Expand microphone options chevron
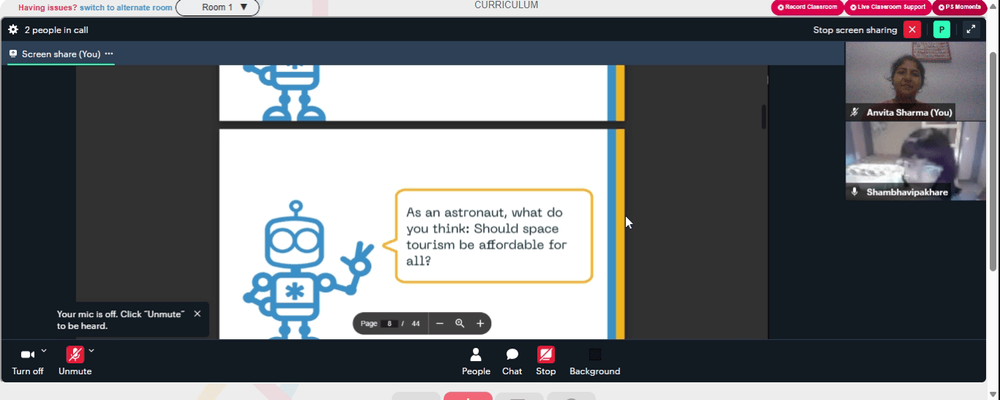The width and height of the screenshot is (1000, 400). 91,350
